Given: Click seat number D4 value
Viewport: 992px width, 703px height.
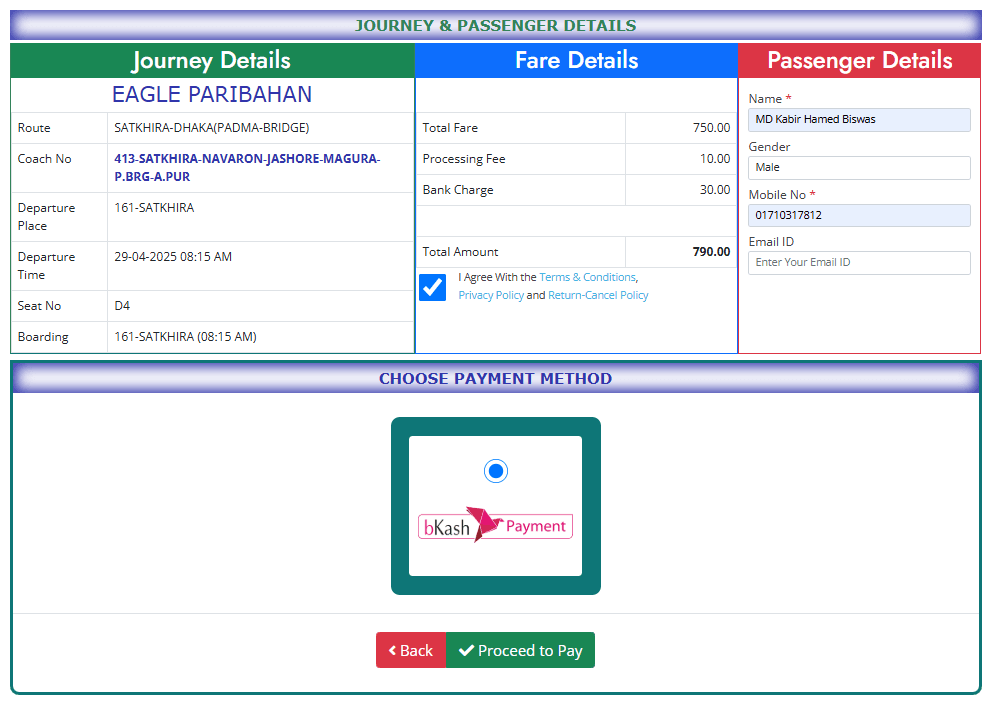Looking at the screenshot, I should tap(122, 306).
